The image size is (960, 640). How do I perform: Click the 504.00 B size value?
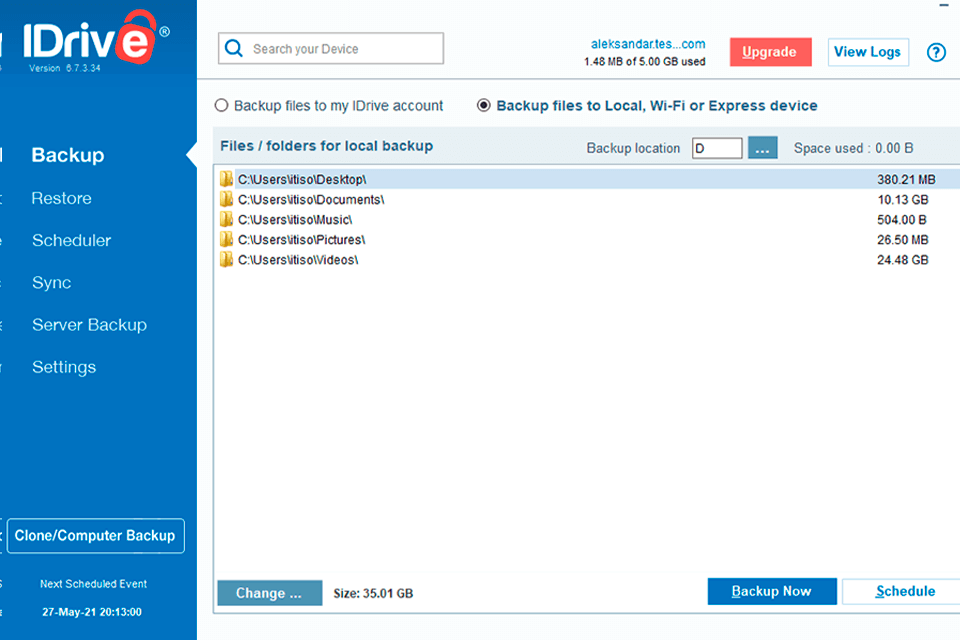click(x=901, y=220)
